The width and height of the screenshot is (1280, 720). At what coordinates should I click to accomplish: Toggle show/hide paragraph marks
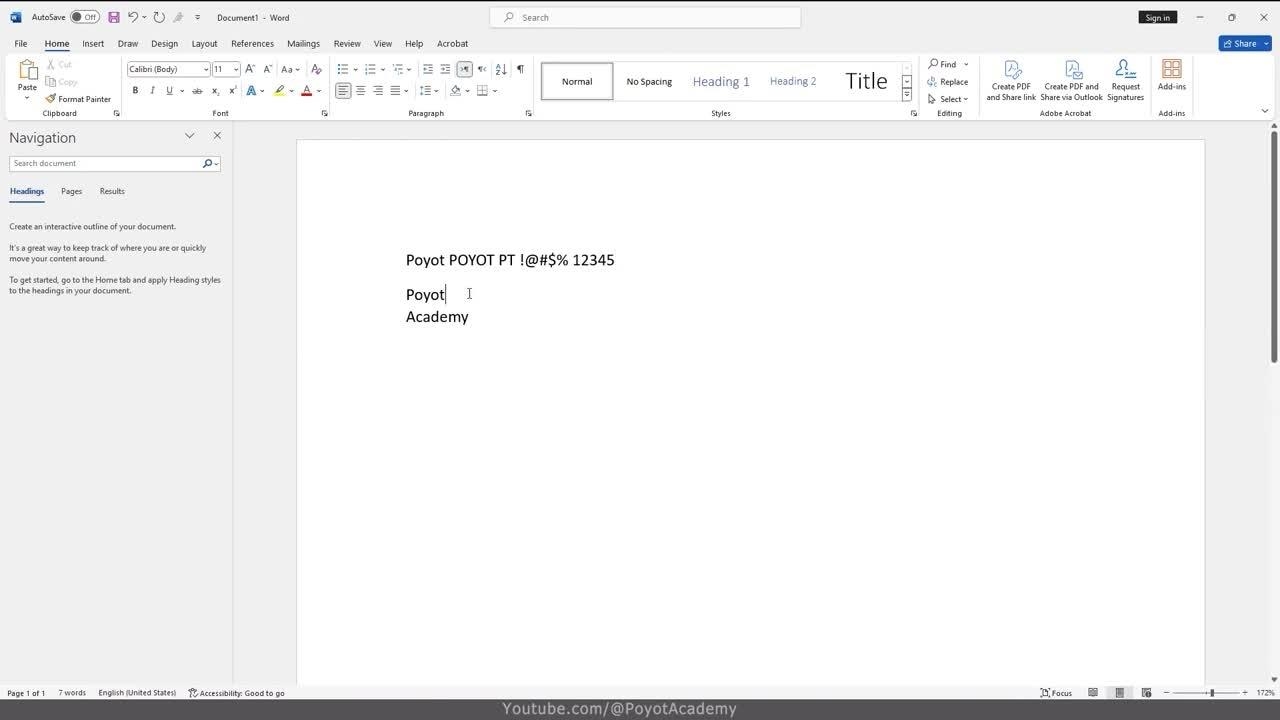click(x=520, y=69)
